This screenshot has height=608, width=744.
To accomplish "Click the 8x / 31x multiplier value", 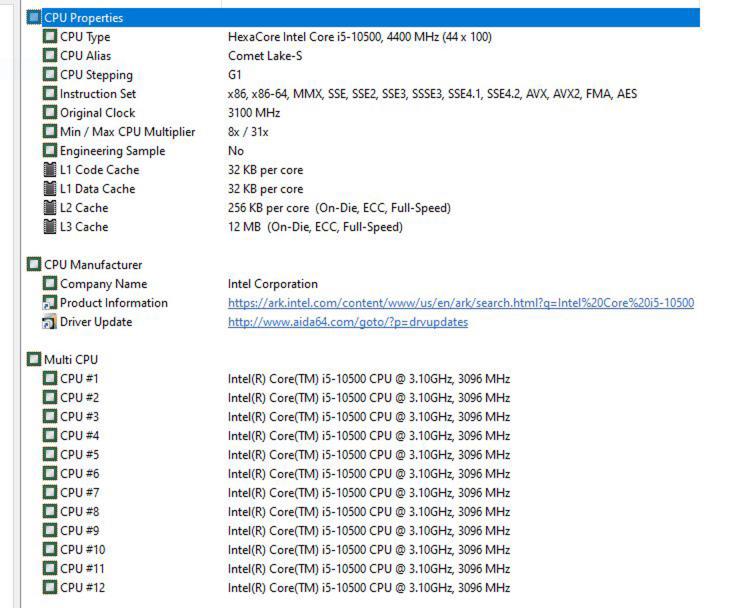I will pos(248,132).
